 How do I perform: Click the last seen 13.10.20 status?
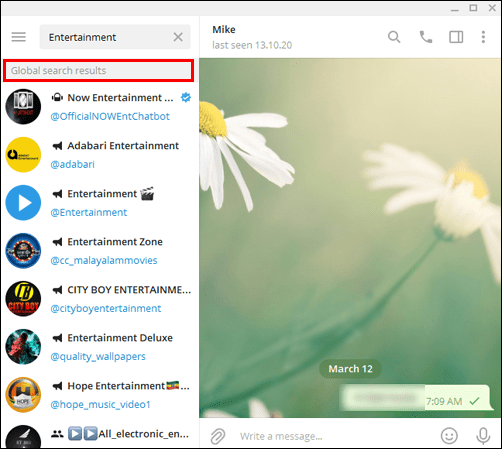click(252, 45)
